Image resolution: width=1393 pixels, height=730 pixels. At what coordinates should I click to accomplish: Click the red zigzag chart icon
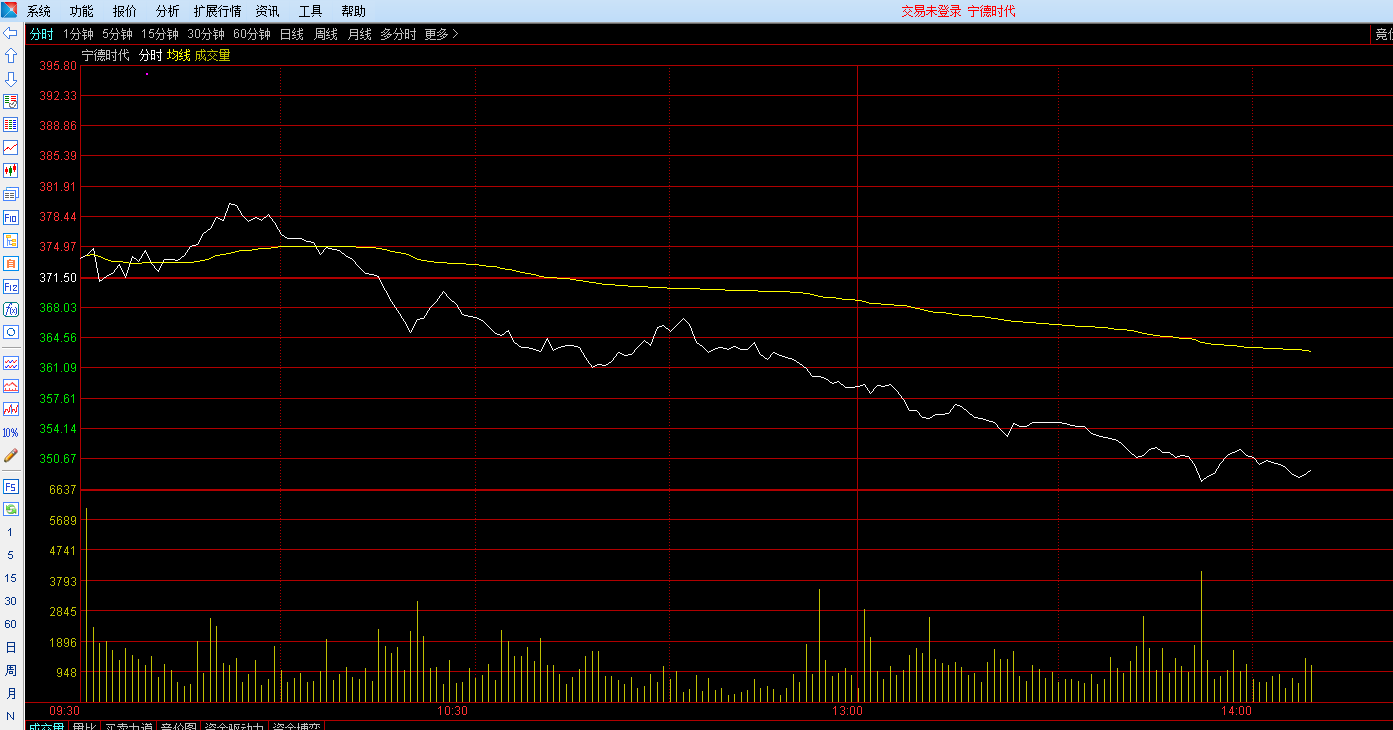coord(11,409)
